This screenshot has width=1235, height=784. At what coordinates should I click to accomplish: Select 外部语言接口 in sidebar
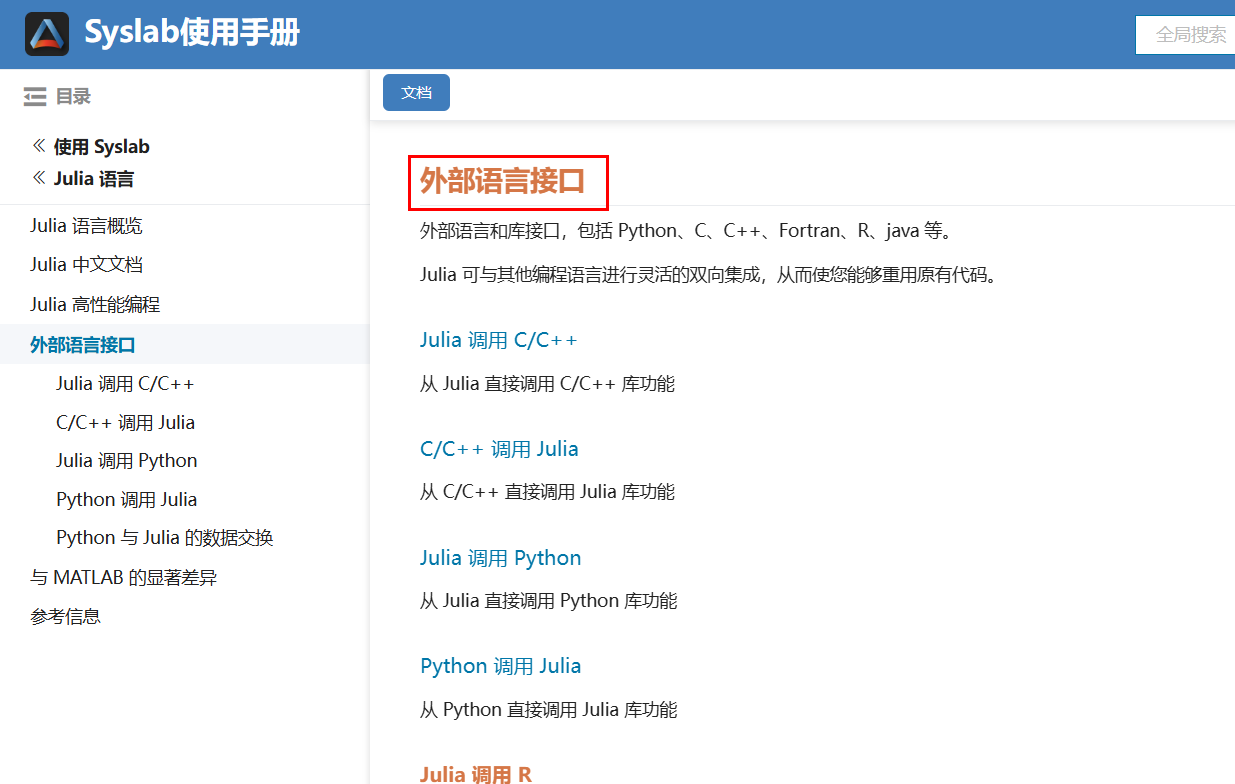(x=83, y=345)
